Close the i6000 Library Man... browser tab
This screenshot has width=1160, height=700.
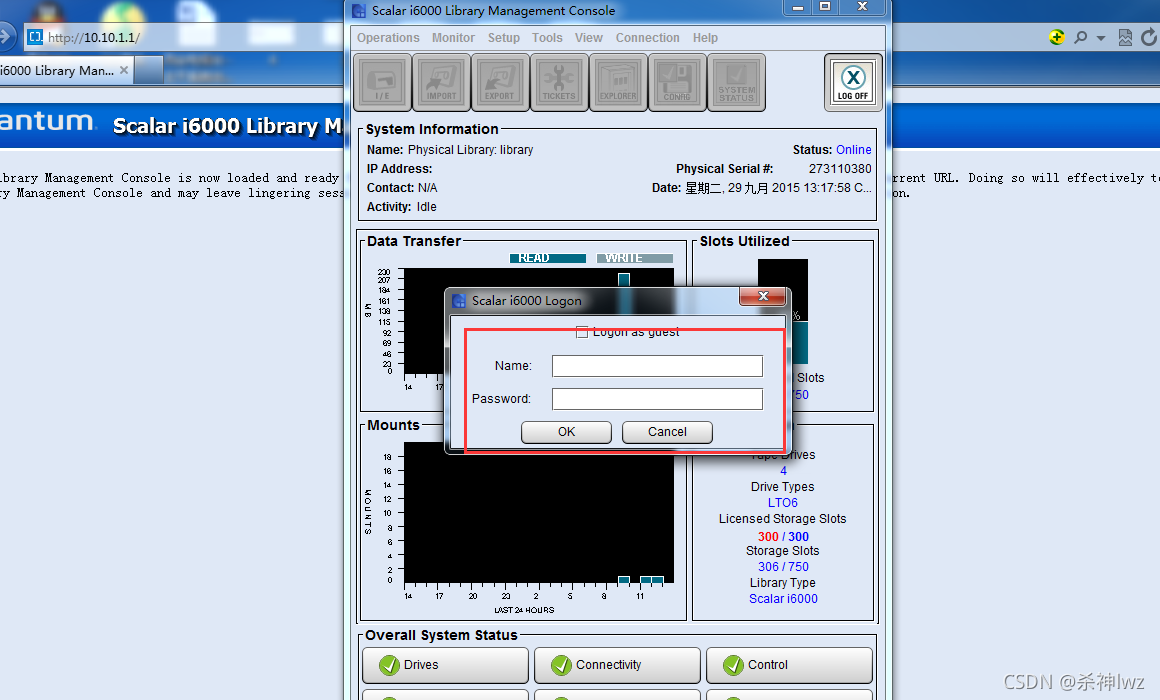[x=124, y=70]
